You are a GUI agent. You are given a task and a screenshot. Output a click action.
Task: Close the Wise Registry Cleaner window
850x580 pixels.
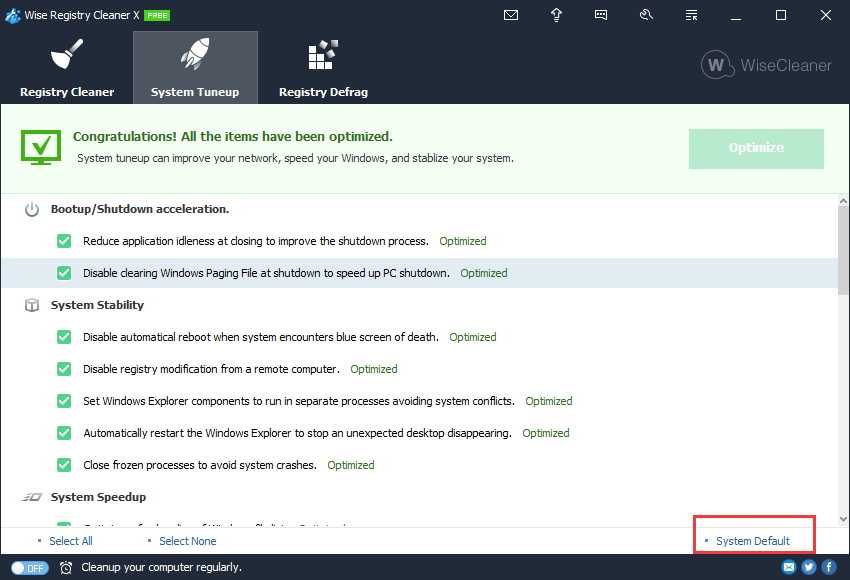826,15
